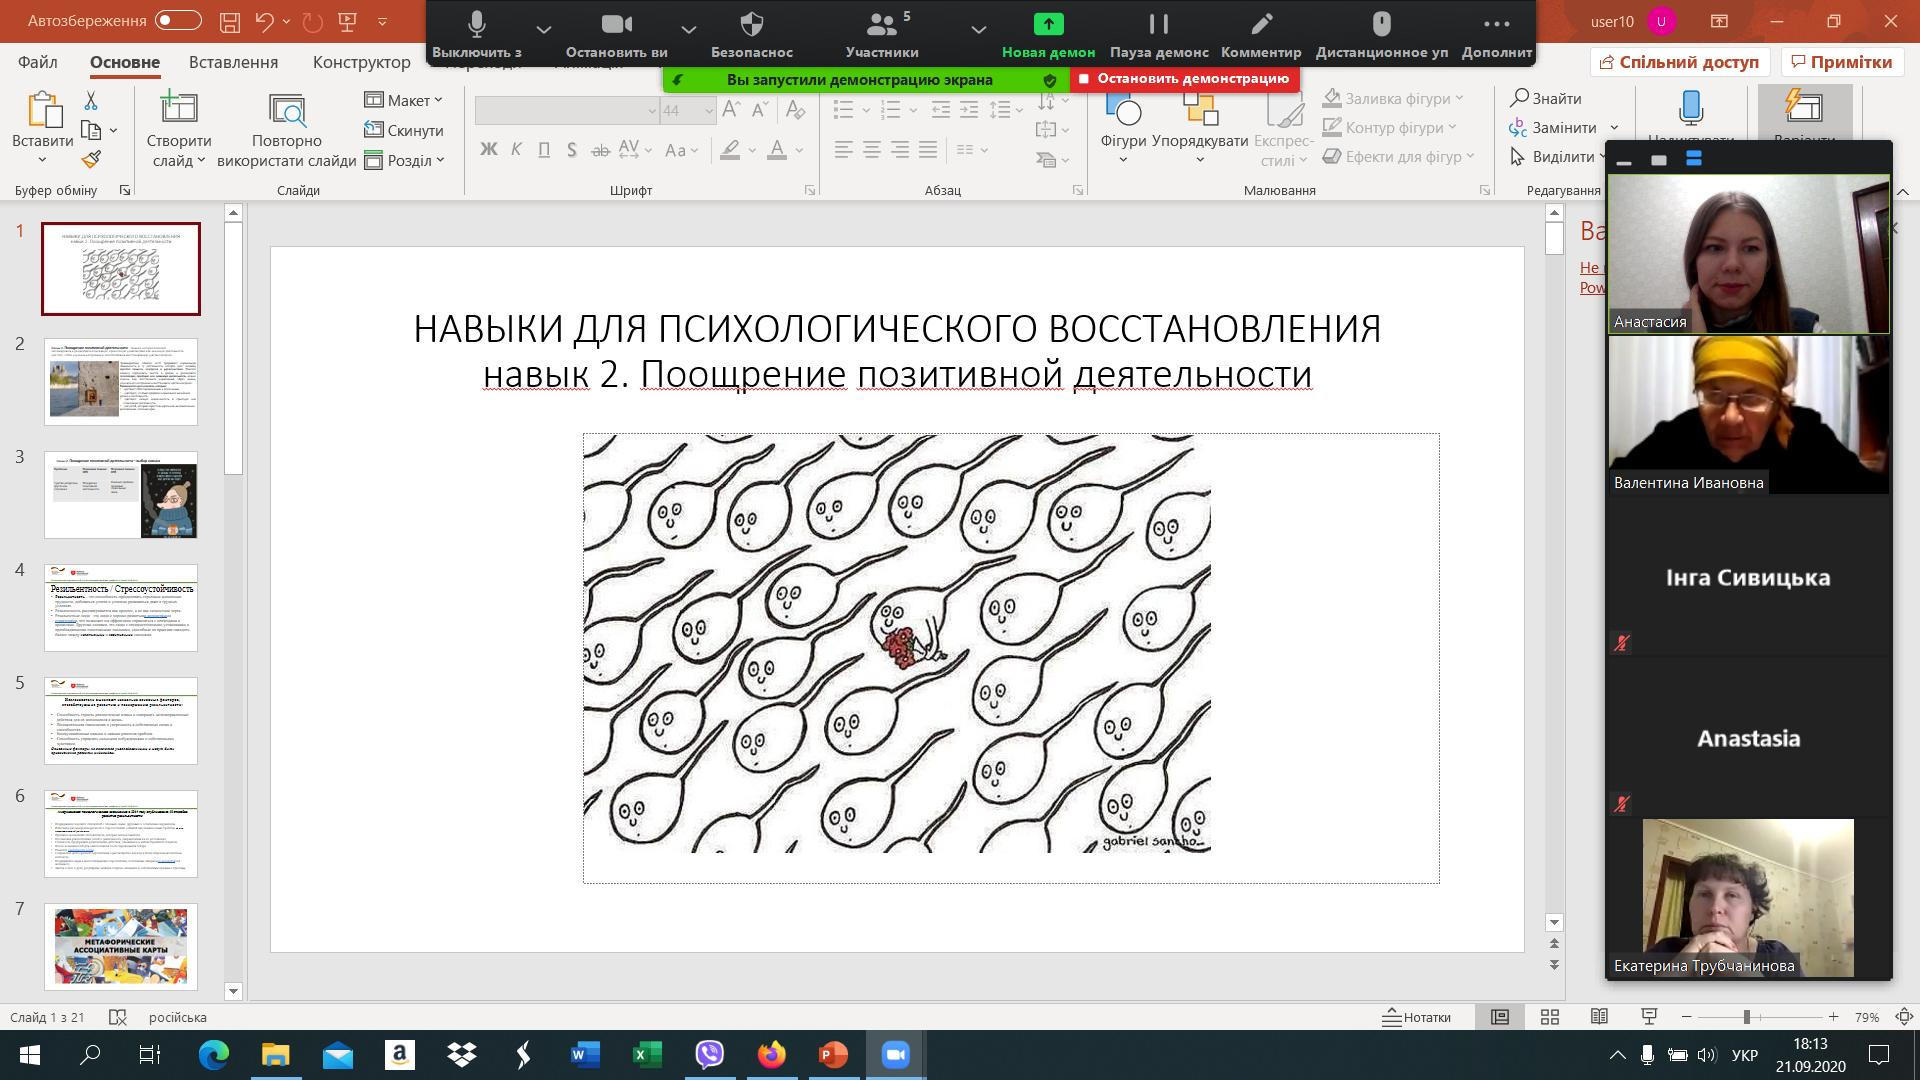Screen dimensions: 1920x1080
Task: Apply the font color swatch
Action: [x=777, y=150]
